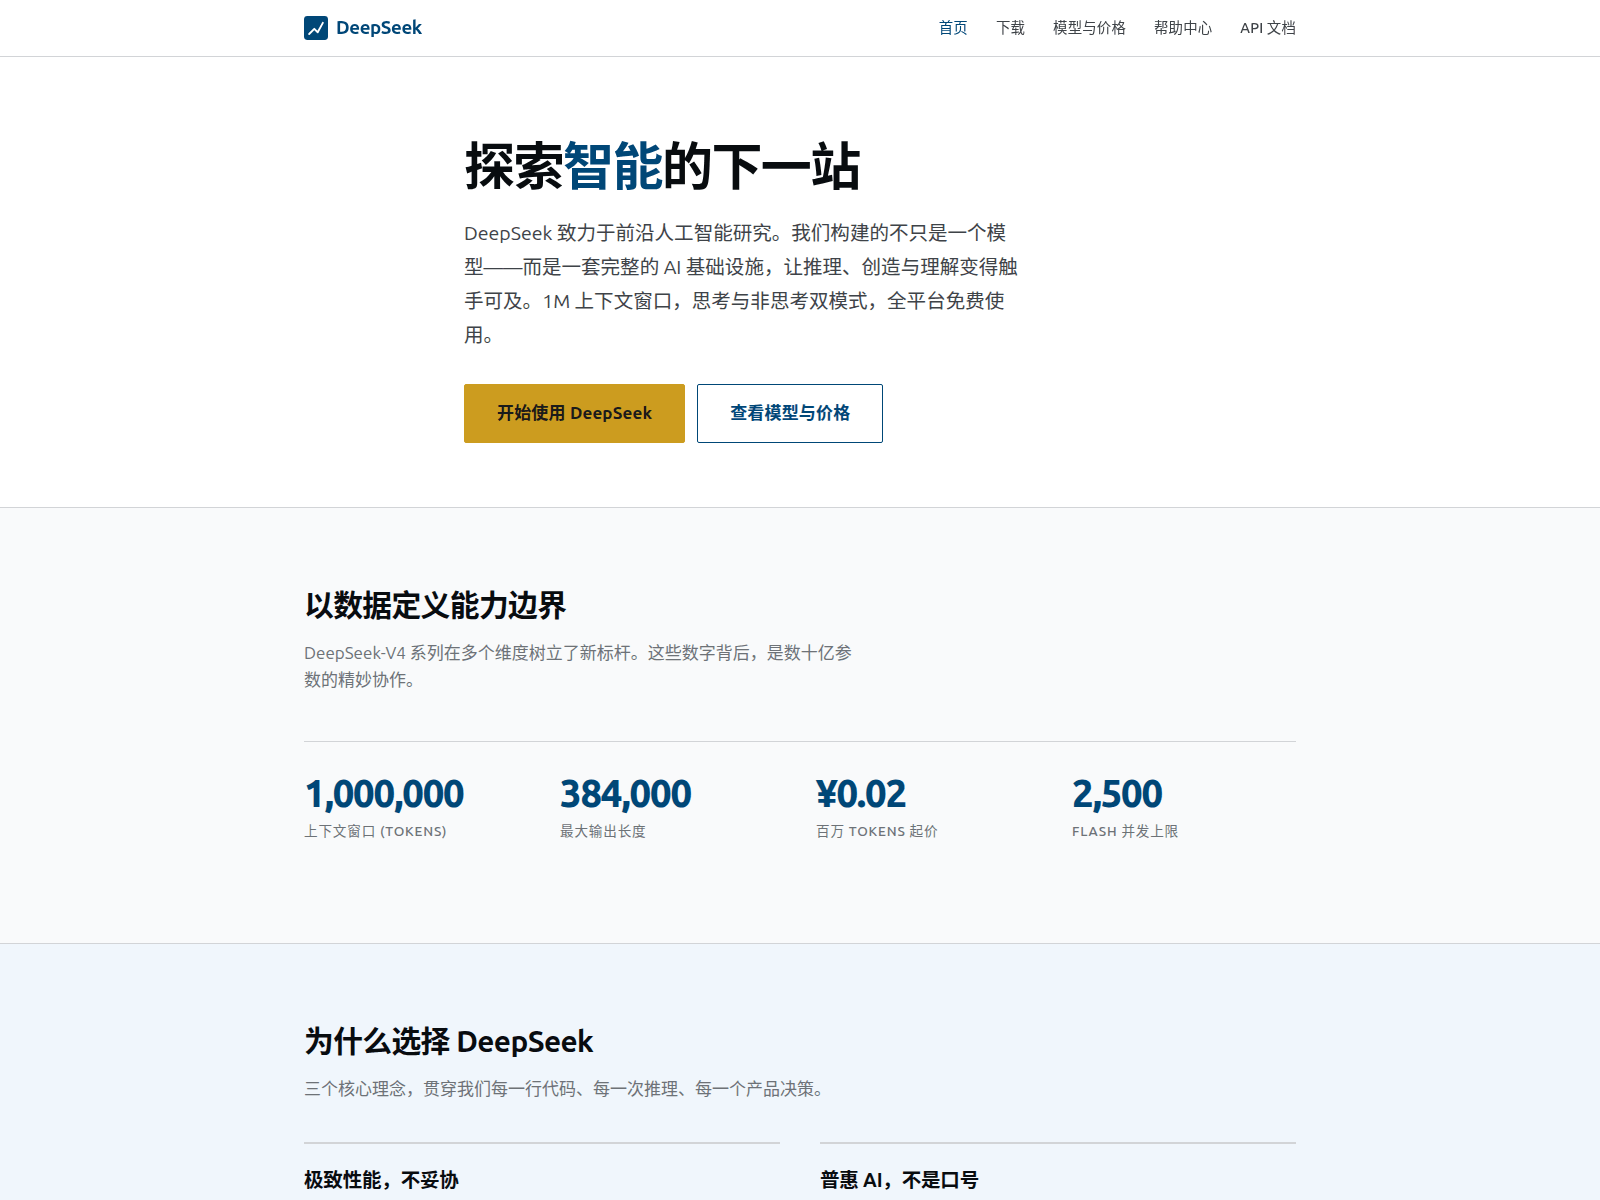Click the heading 为什么选择 DeepSeek
The width and height of the screenshot is (1600, 1200).
coord(449,1041)
